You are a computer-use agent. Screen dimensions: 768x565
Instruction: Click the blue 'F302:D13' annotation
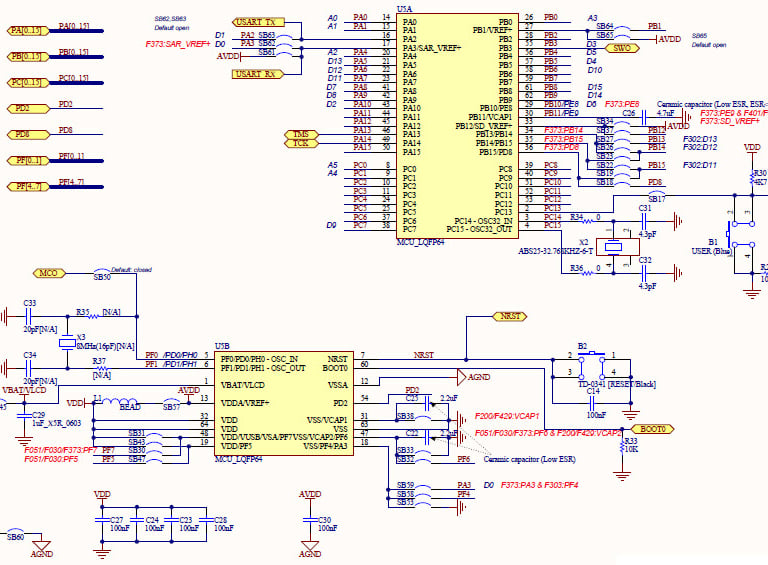(700, 139)
